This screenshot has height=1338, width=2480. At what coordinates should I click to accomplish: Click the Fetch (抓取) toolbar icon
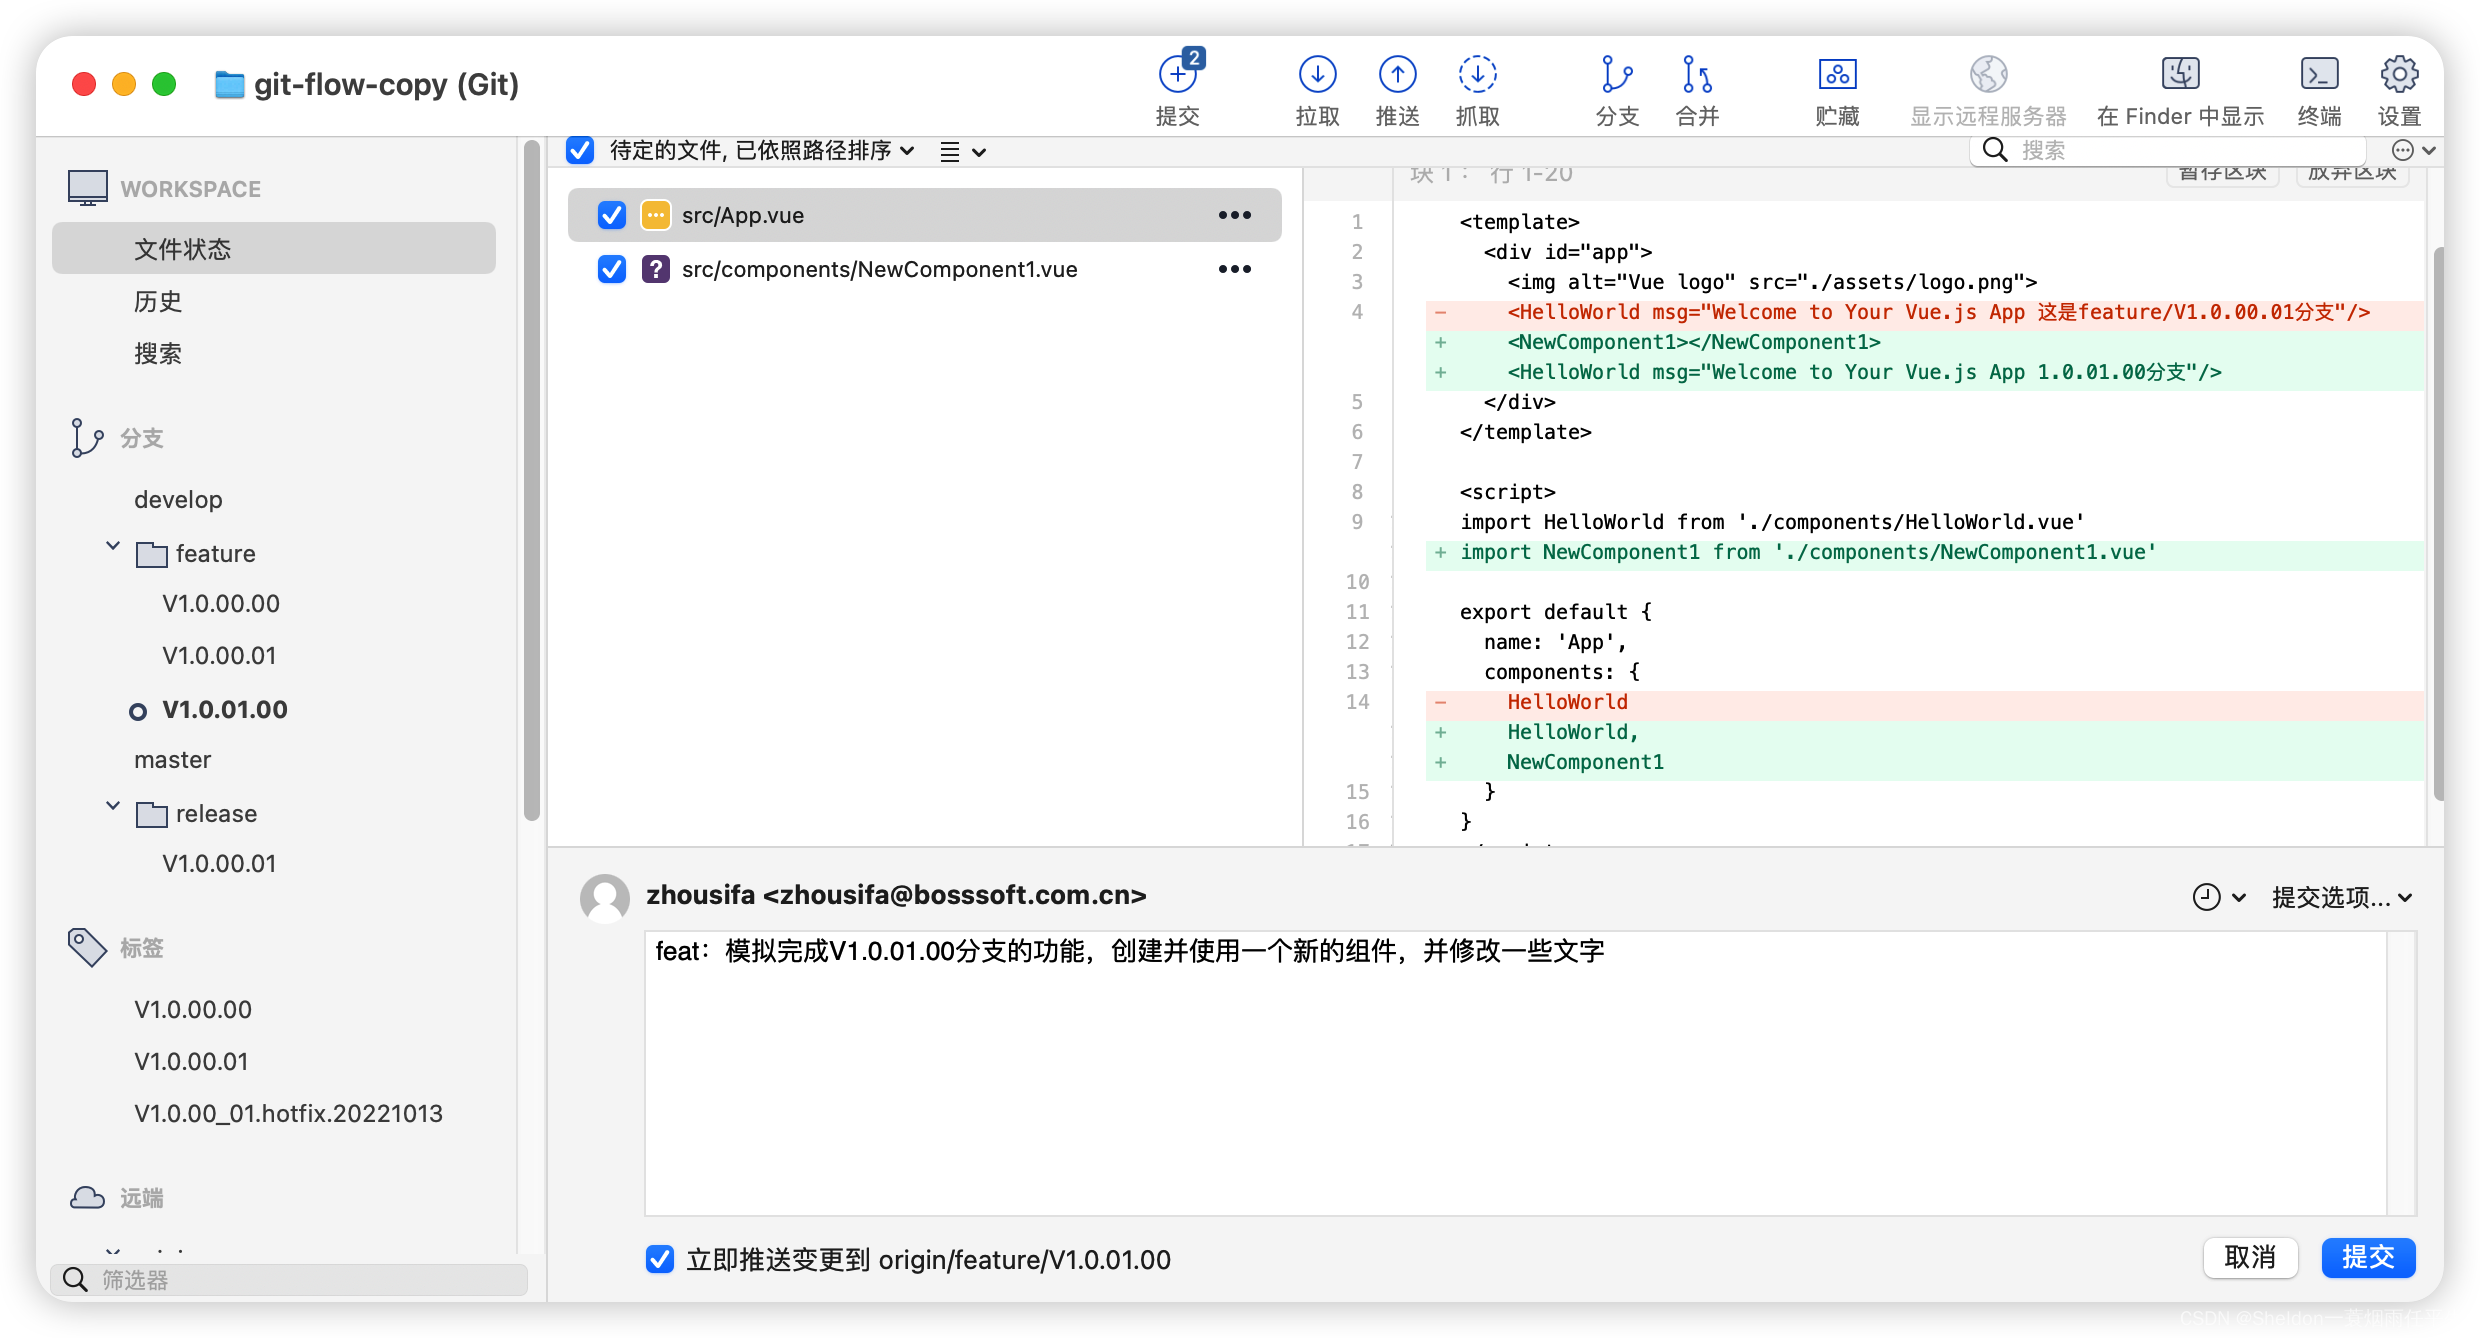tap(1477, 74)
